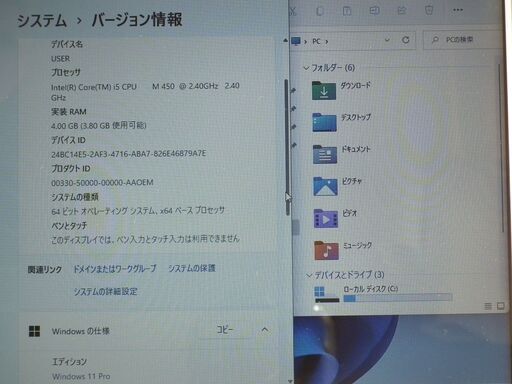
Task: Open システムの保護 link
Action: tap(192, 268)
